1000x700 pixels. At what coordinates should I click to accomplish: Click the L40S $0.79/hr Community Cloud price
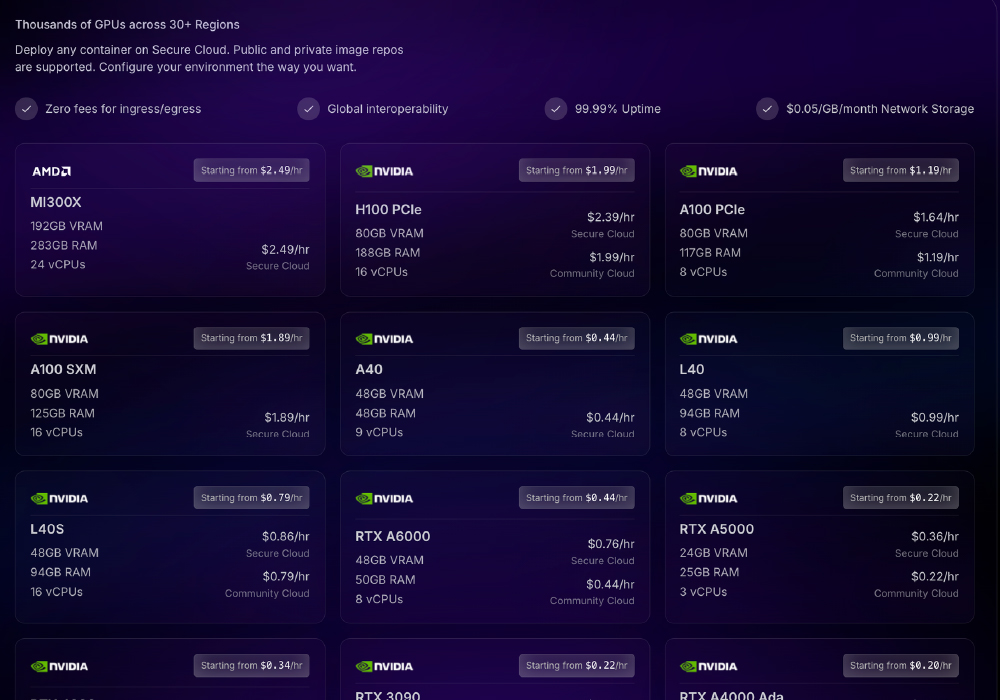point(285,577)
